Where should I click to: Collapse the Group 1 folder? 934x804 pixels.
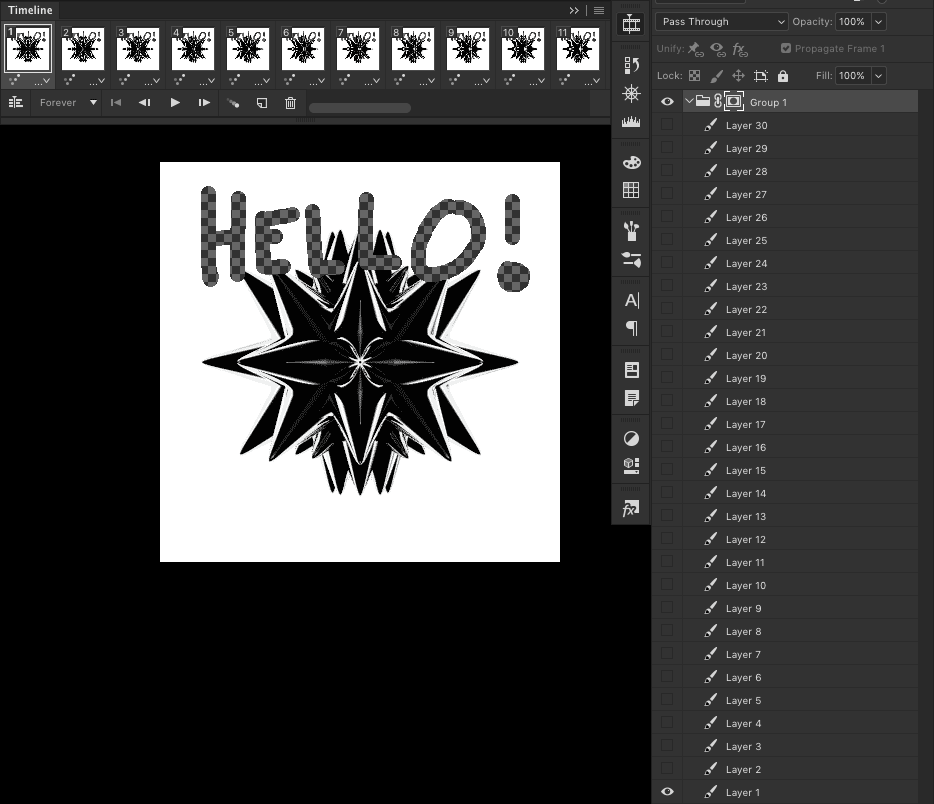[689, 101]
